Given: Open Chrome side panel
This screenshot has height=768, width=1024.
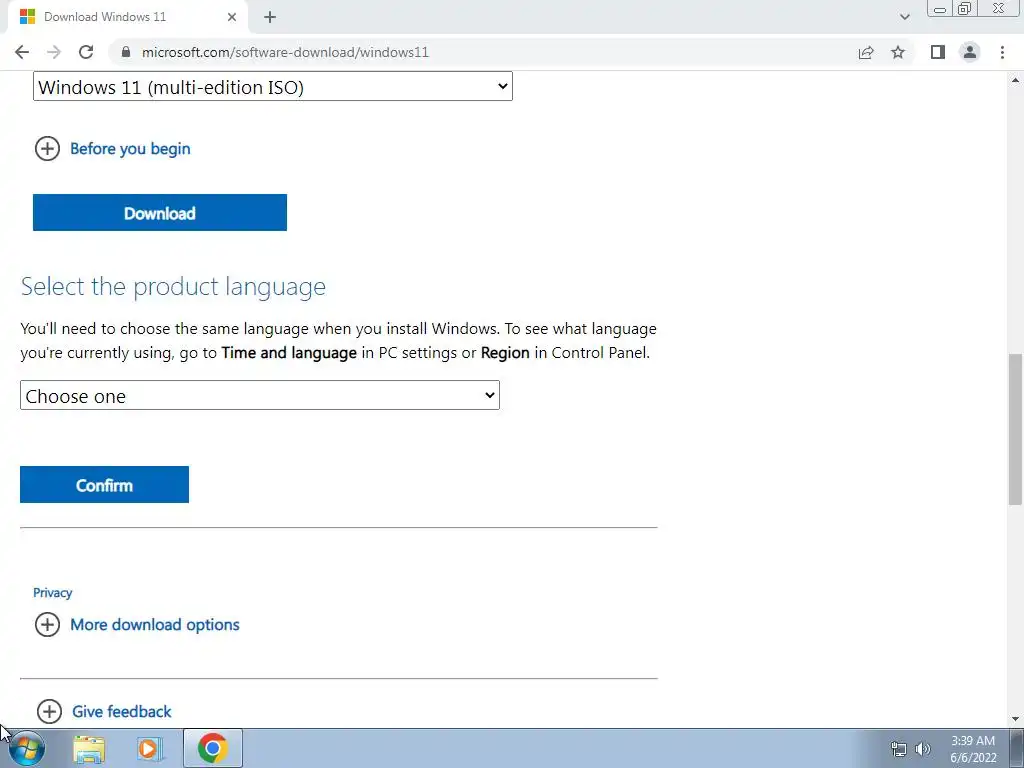Looking at the screenshot, I should 938,52.
